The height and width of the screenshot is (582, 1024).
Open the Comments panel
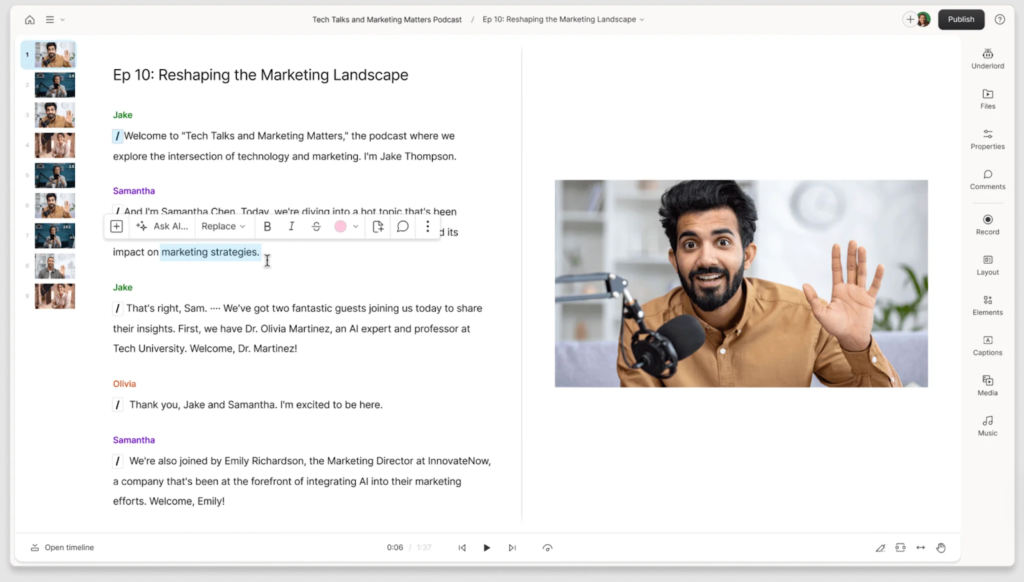click(x=987, y=179)
